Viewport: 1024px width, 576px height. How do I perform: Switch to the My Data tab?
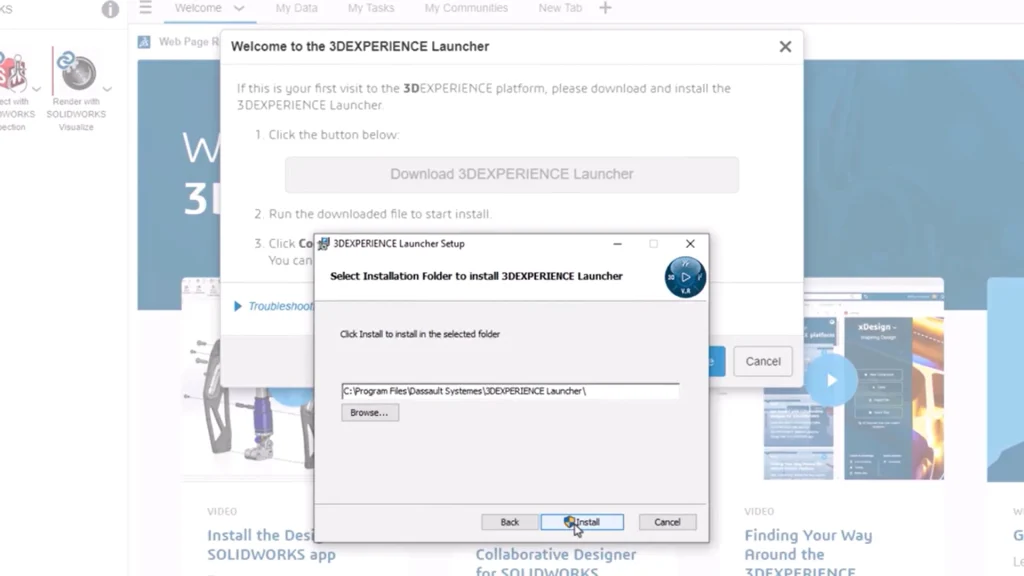coord(296,8)
